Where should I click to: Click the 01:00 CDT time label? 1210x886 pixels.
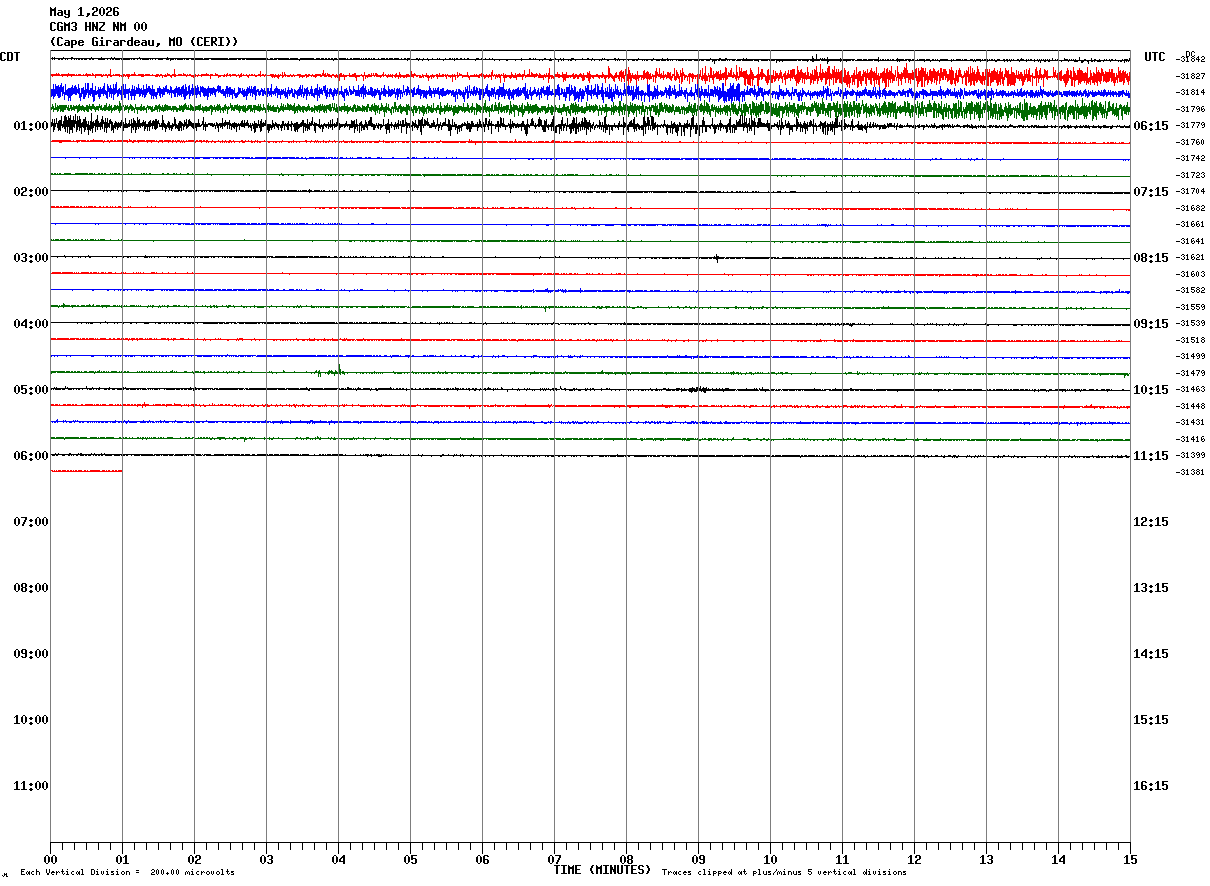(x=31, y=126)
